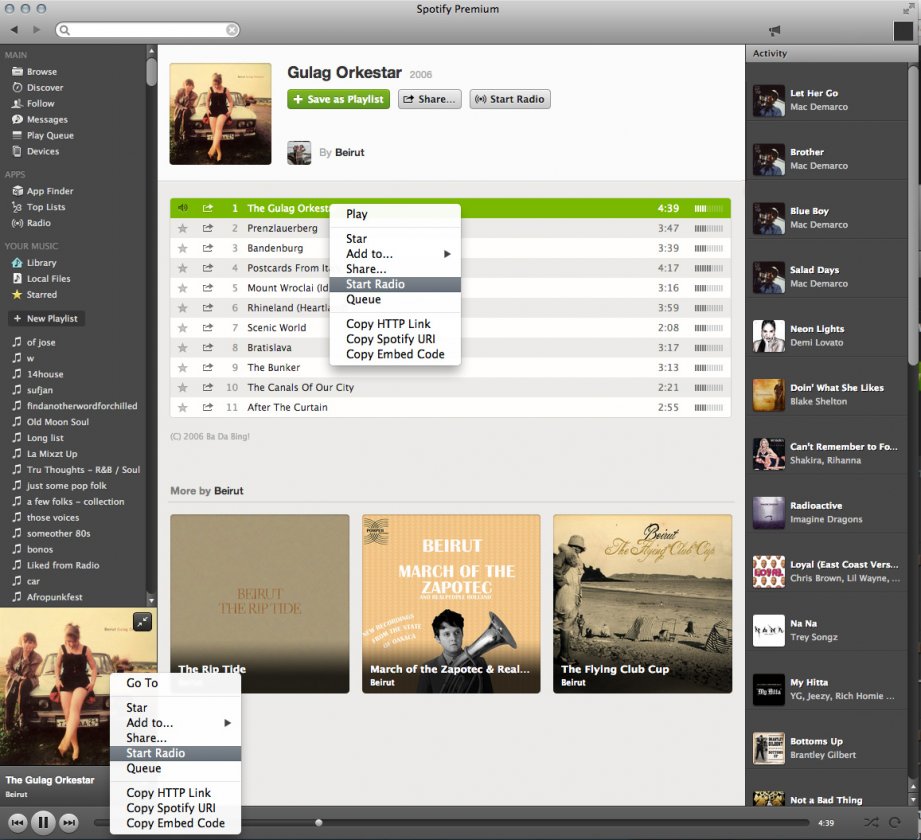
Task: Open the Afropunkfest playlist
Action: (x=55, y=597)
